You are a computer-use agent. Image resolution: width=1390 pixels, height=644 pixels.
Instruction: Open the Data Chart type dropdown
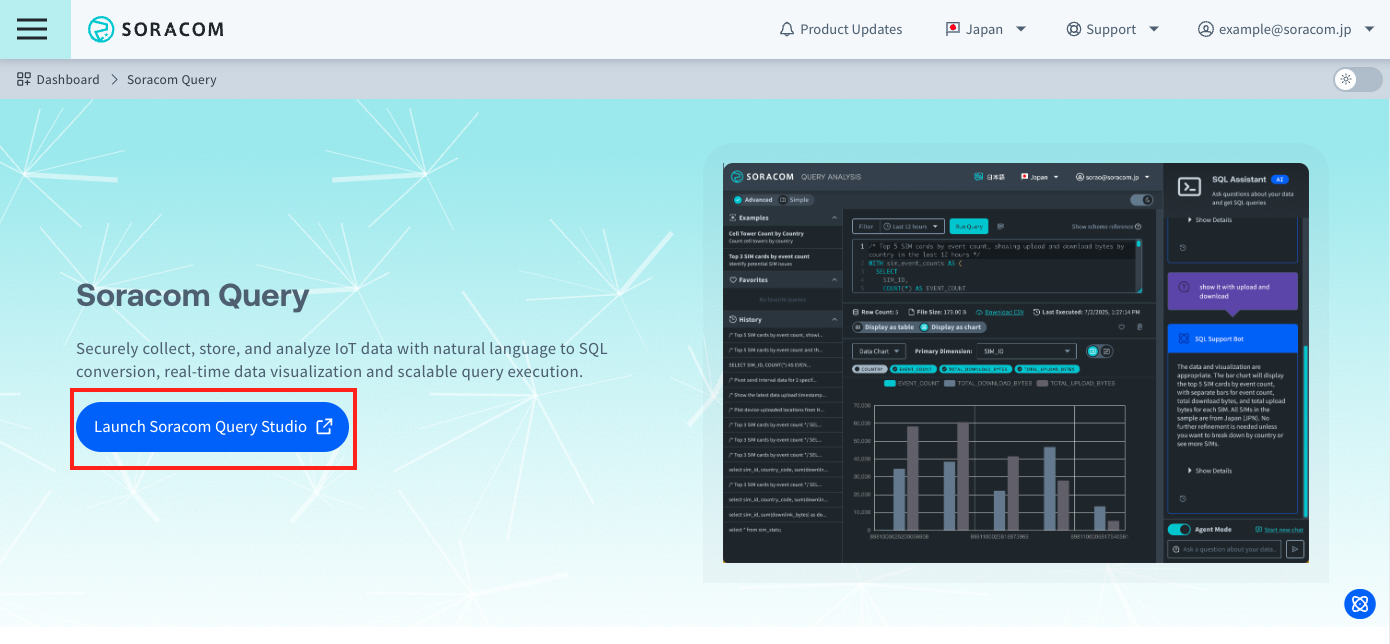pos(879,351)
